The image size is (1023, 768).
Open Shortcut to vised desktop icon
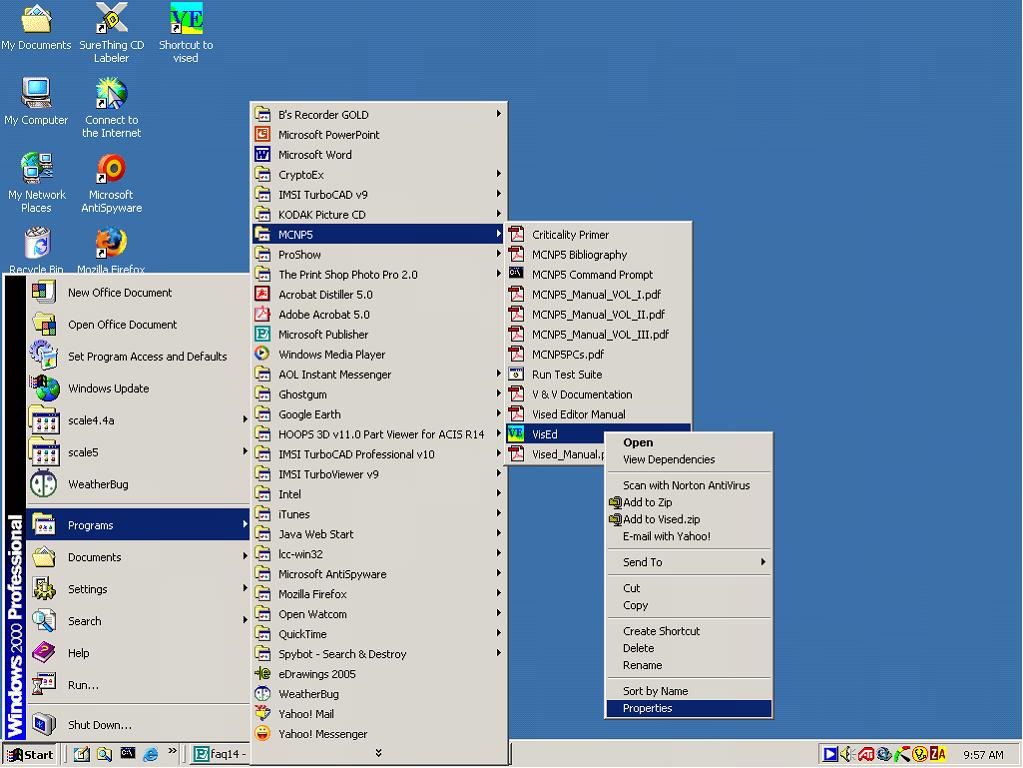(x=186, y=33)
